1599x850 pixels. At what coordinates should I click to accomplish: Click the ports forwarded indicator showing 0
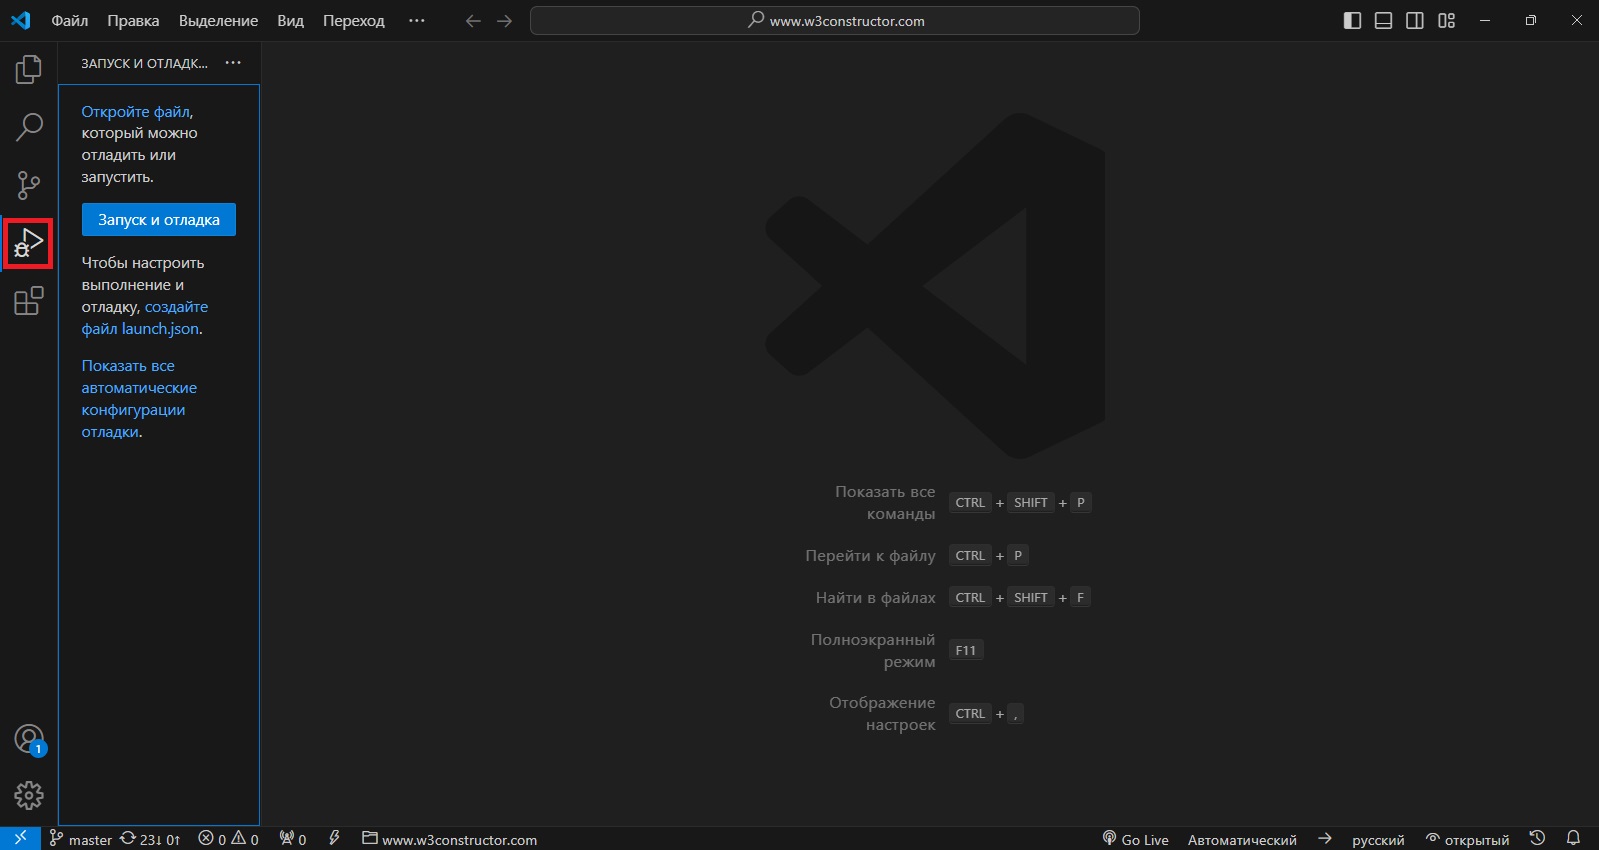coord(293,839)
